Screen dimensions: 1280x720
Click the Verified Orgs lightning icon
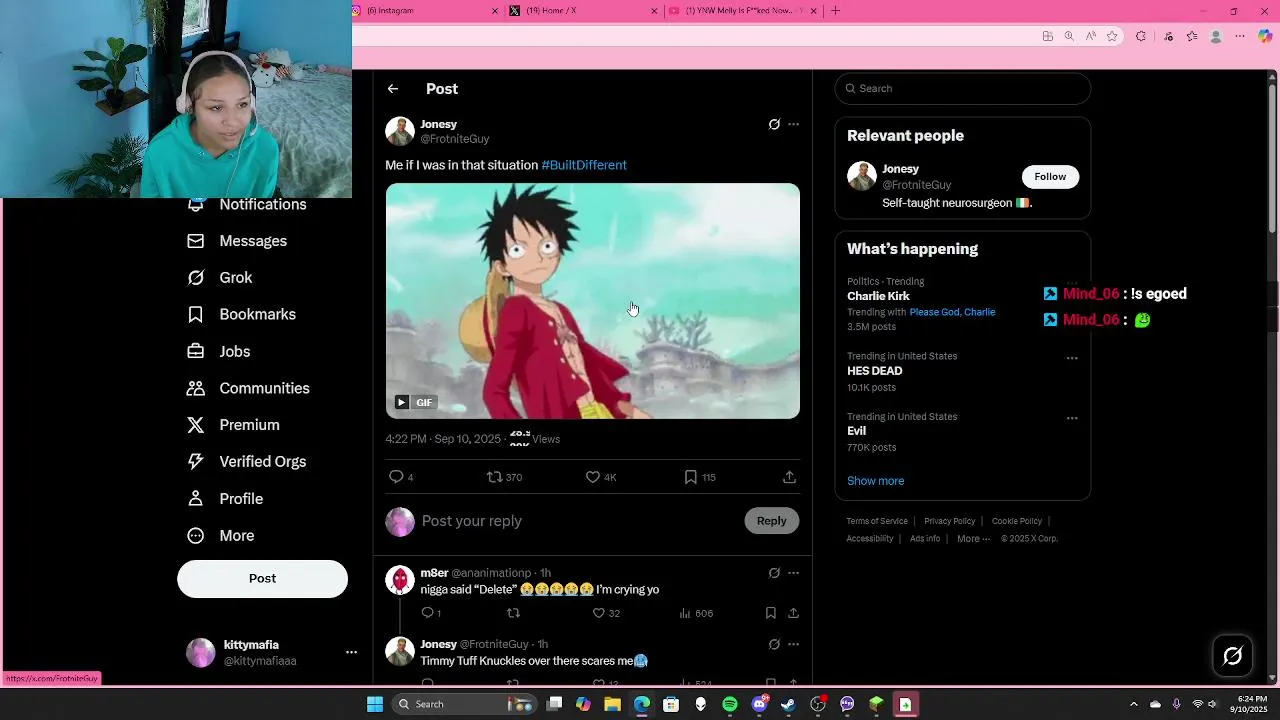click(x=196, y=462)
